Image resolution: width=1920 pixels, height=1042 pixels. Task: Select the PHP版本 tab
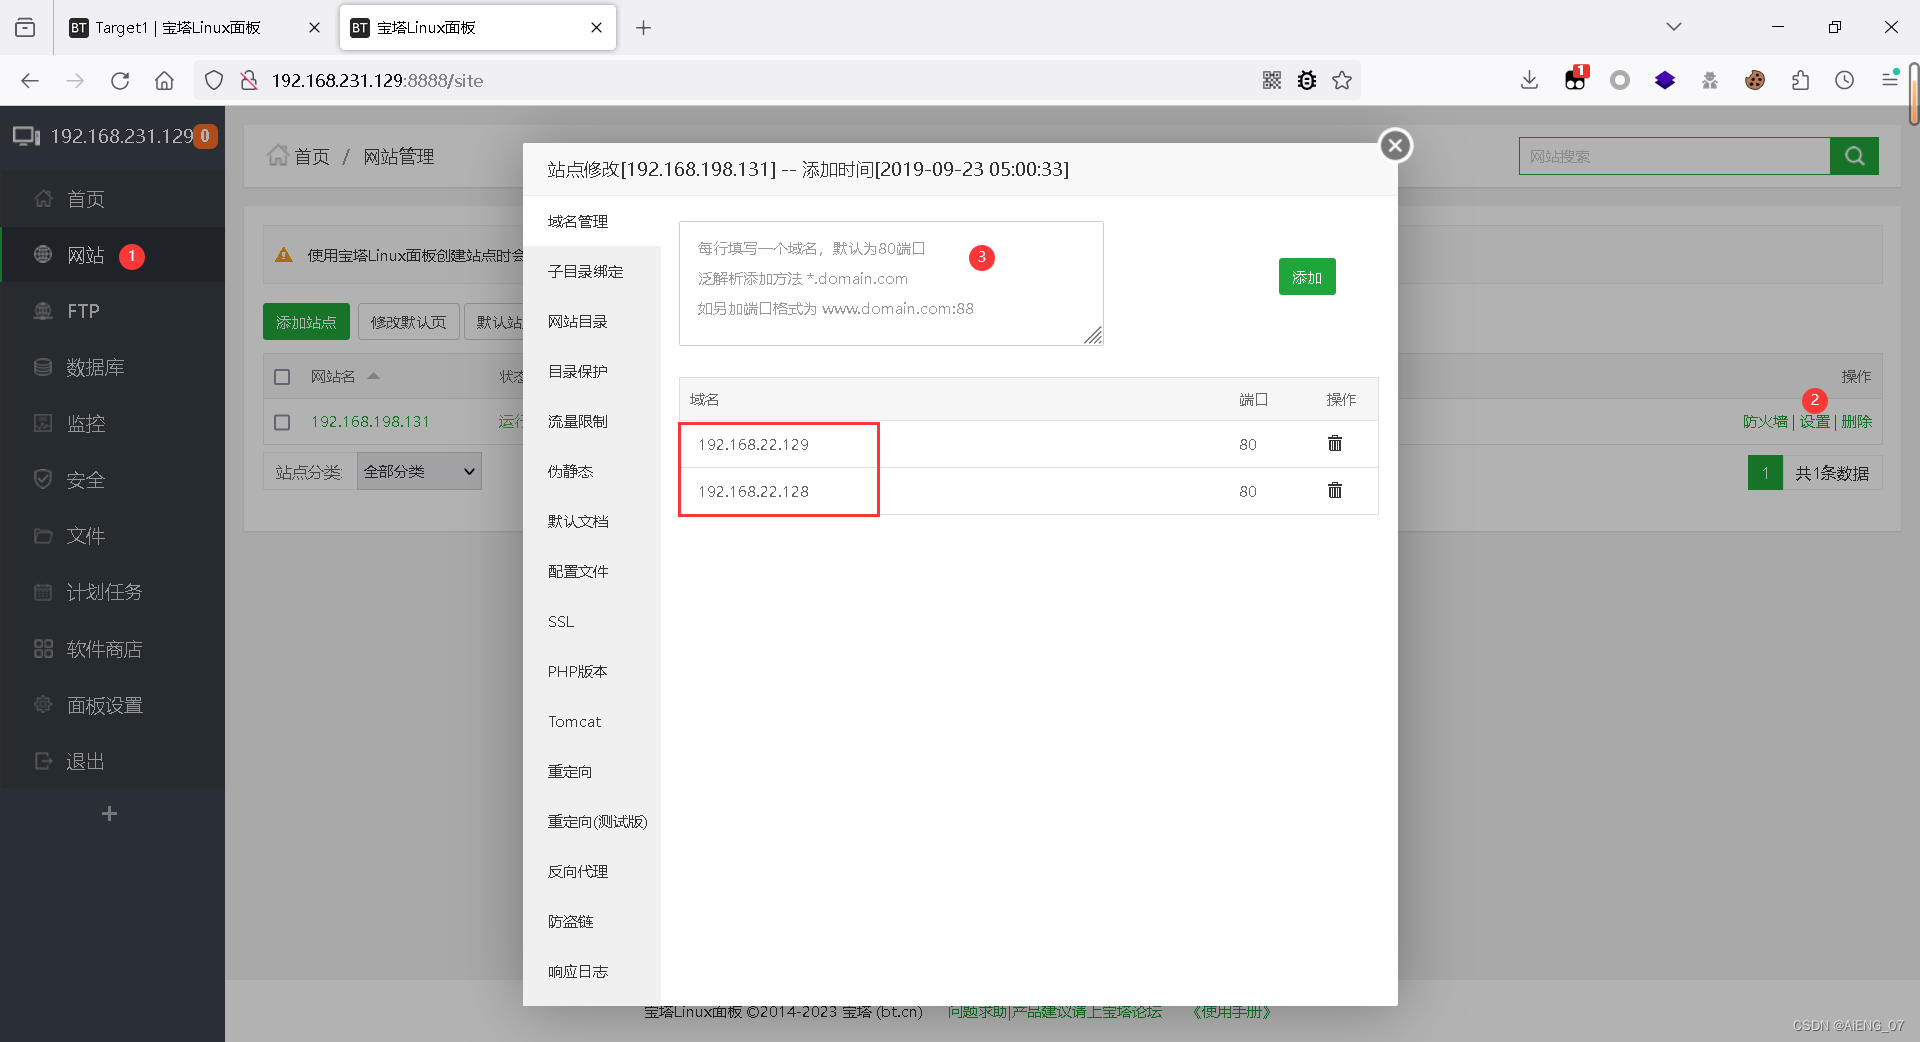(x=592, y=671)
